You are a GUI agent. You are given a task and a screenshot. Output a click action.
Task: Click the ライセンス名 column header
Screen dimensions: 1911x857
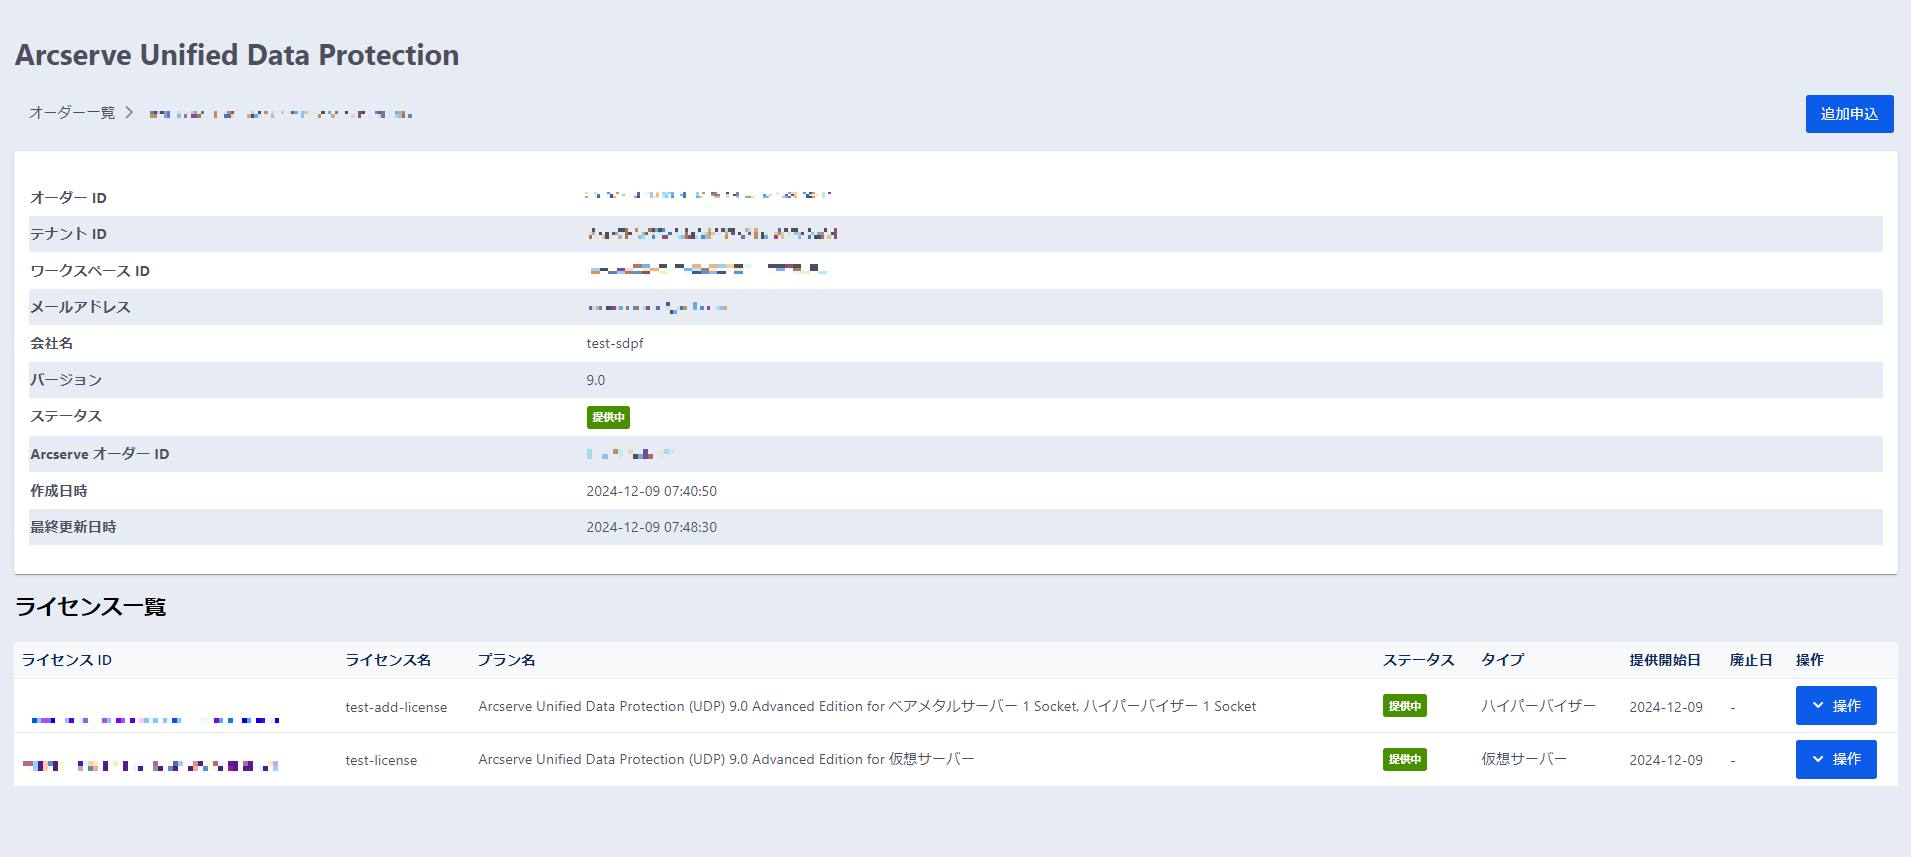(x=388, y=660)
